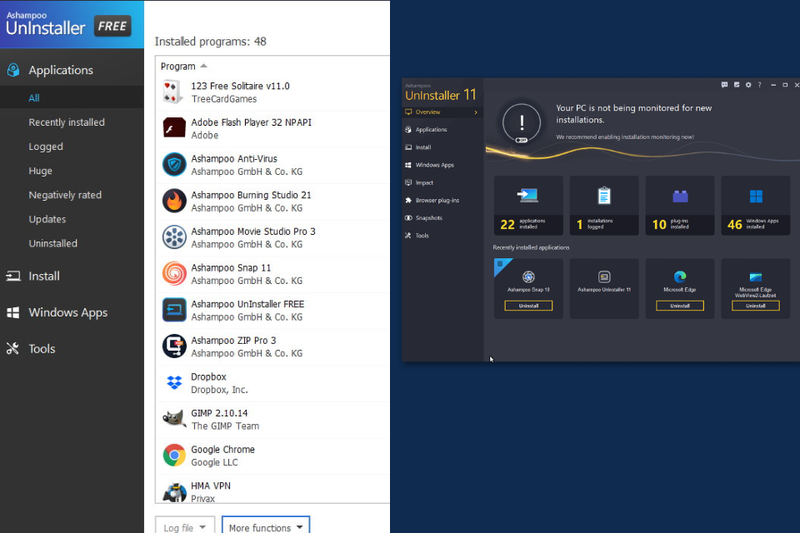Screen dimensions: 800x533
Task: Click the Install icon in UnInstaller FREE sidebar
Action: click(13, 276)
